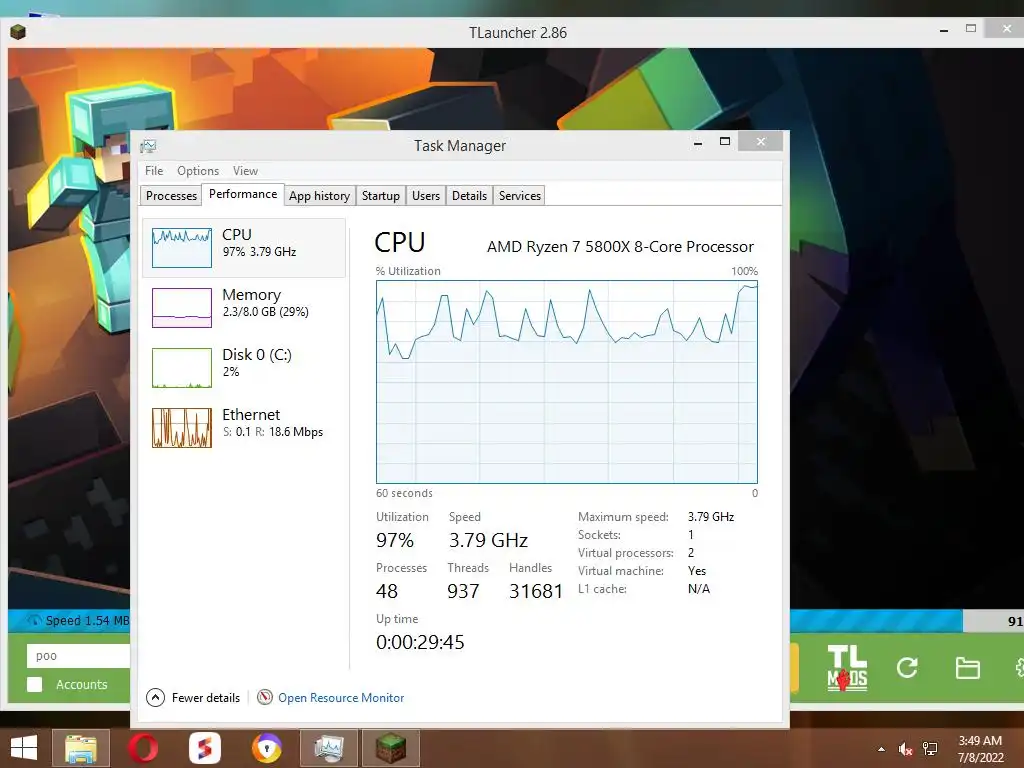Click the Task Manager taskbar button
The image size is (1024, 768).
(328, 748)
